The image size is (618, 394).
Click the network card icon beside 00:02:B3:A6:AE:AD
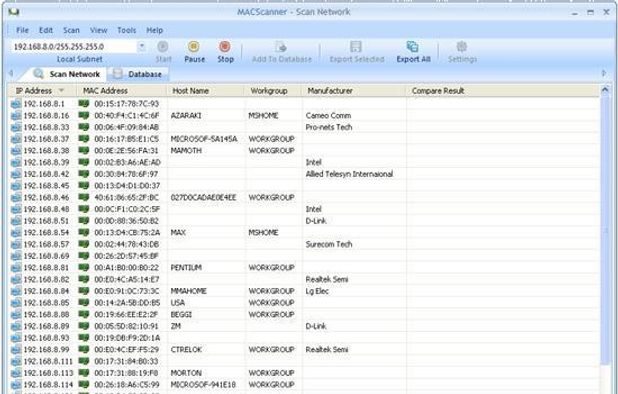84,162
